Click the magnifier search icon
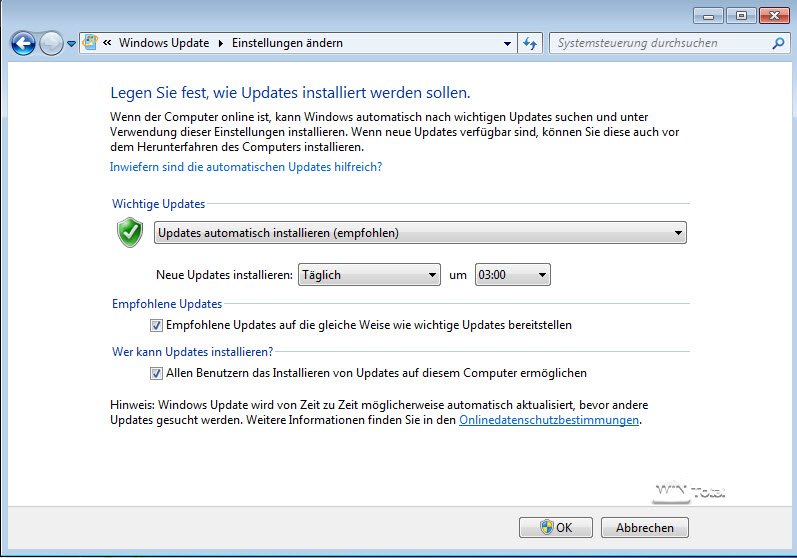Image resolution: width=797 pixels, height=558 pixels. coord(778,43)
